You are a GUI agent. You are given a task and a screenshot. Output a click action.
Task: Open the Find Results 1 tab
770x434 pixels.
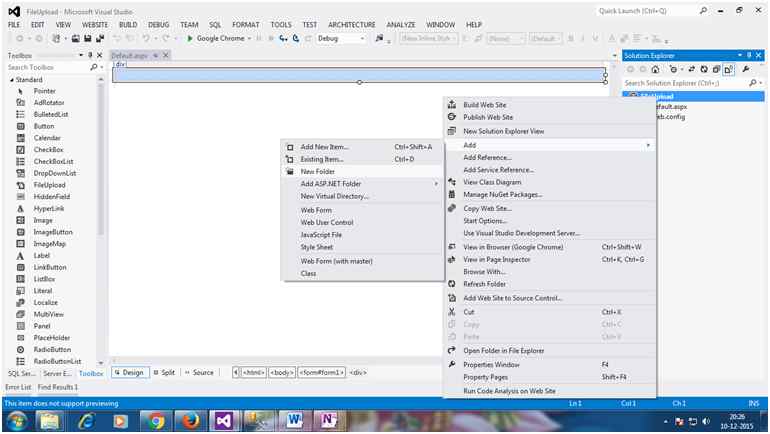58,387
